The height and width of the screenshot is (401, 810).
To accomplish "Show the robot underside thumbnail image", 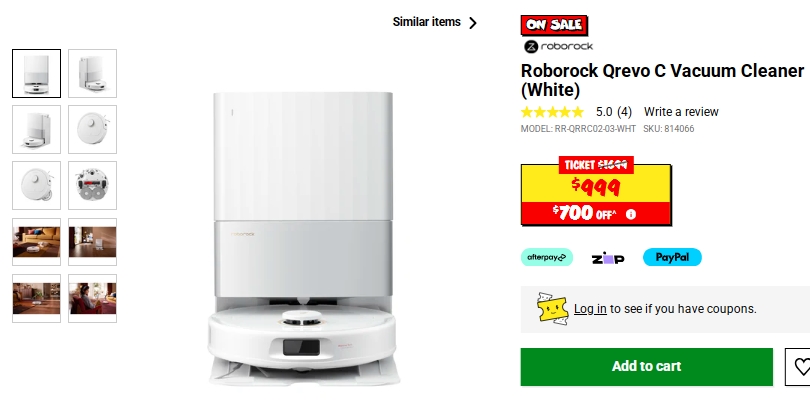I will pyautogui.click(x=92, y=186).
